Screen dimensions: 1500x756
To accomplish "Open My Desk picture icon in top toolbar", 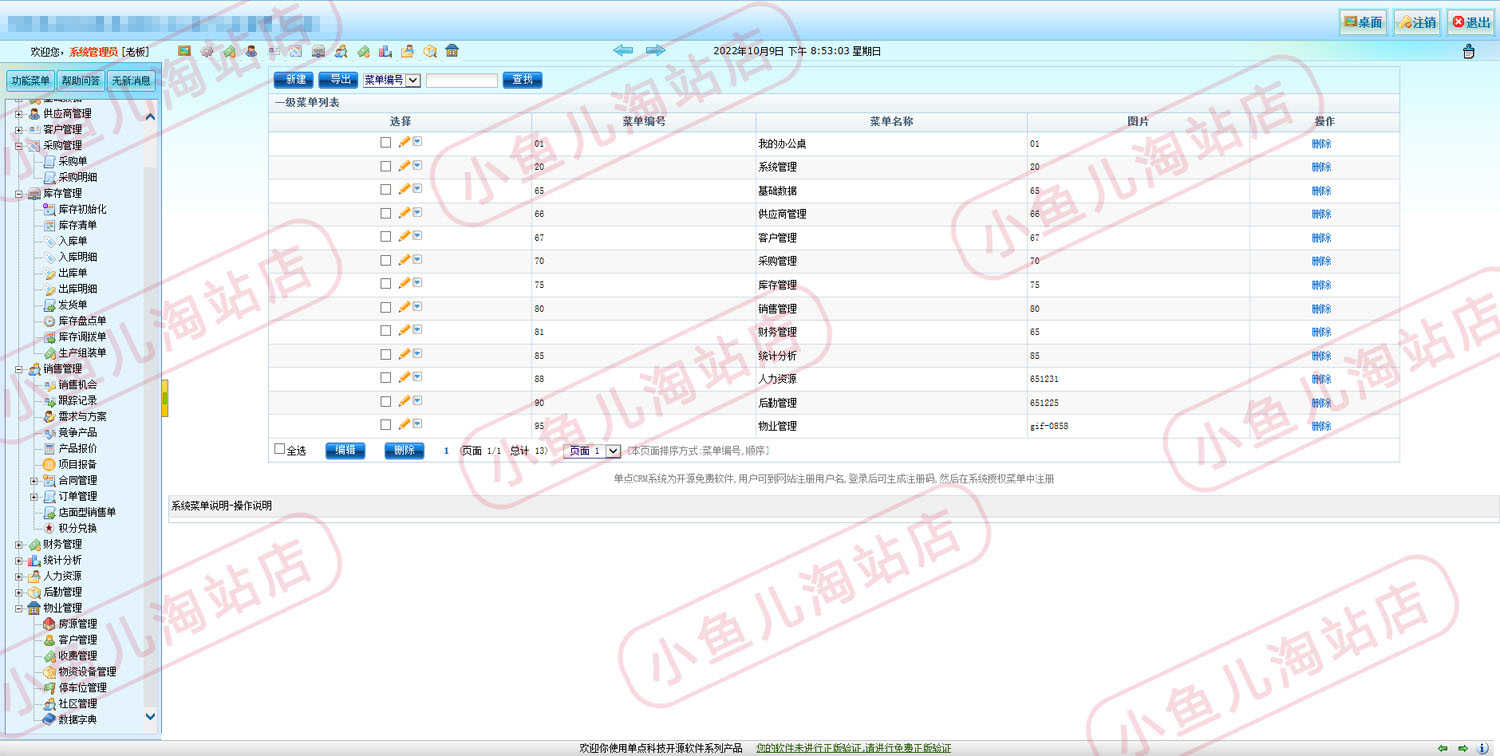I will [184, 51].
